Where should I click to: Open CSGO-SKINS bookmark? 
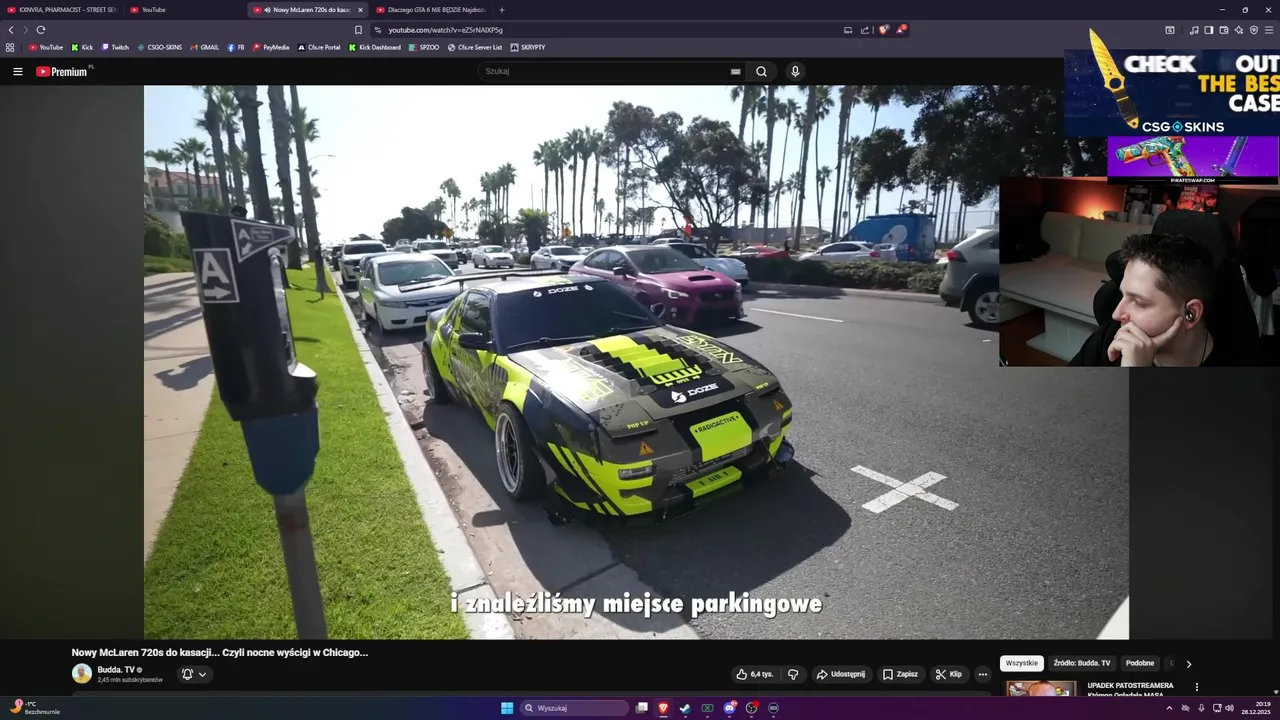click(159, 47)
